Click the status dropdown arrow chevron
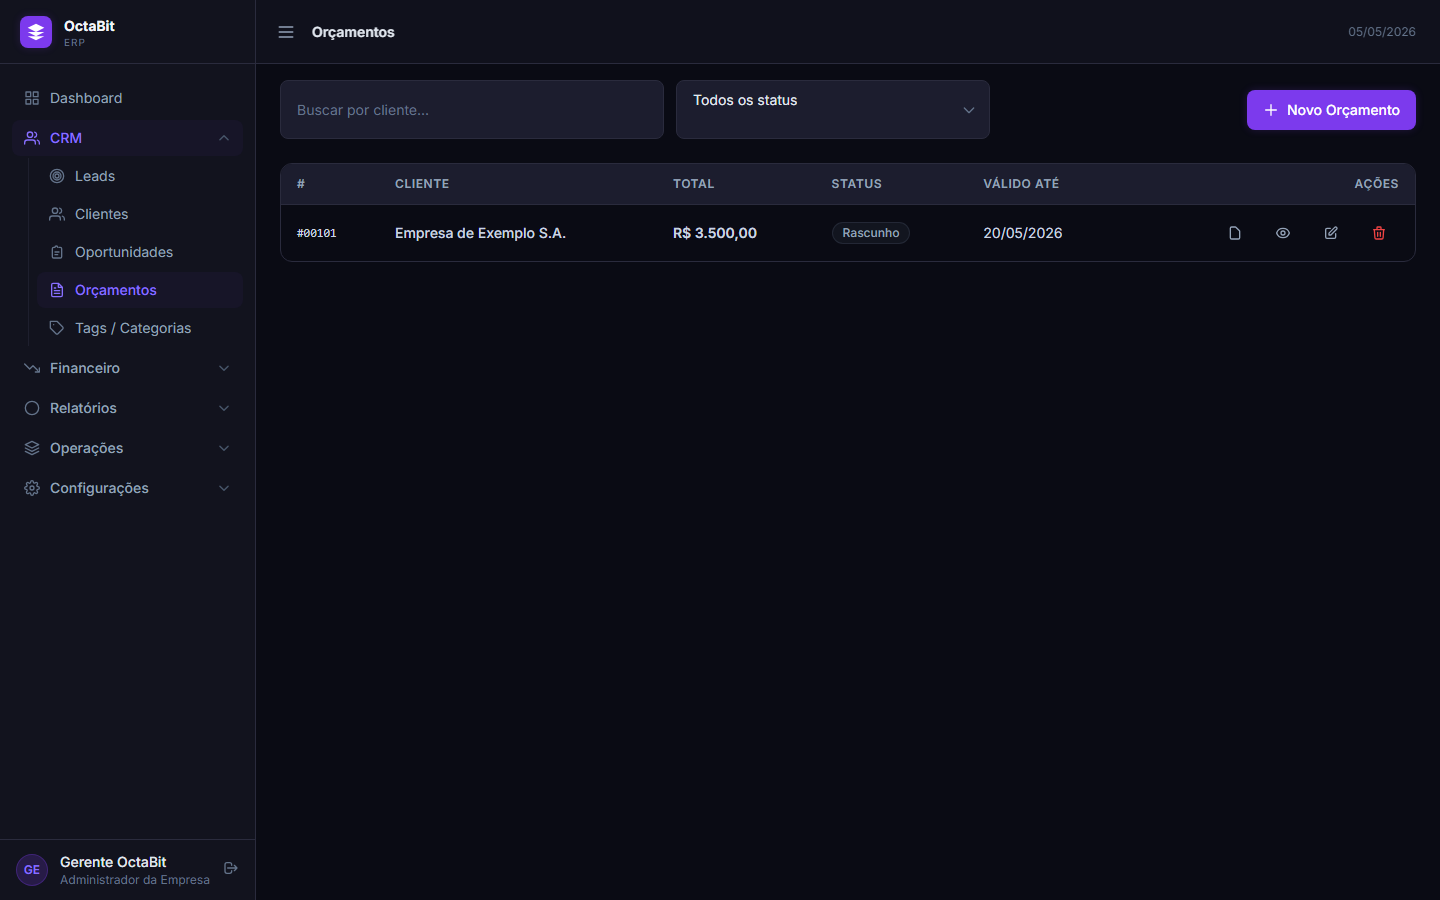The width and height of the screenshot is (1440, 900). click(969, 110)
